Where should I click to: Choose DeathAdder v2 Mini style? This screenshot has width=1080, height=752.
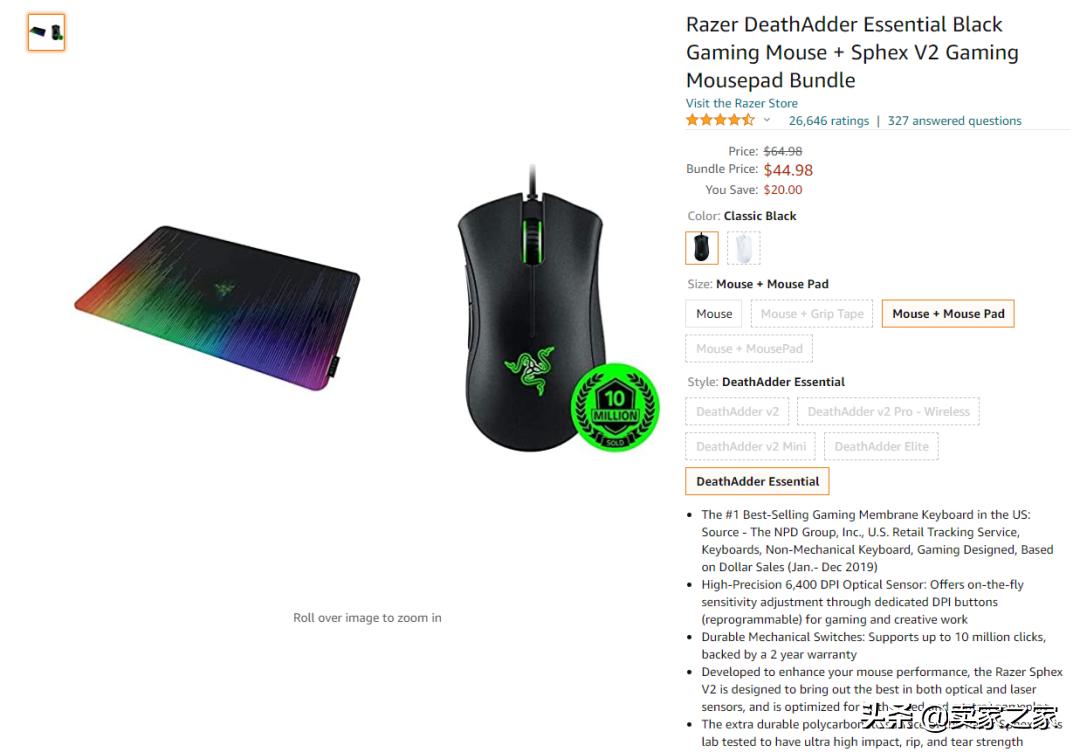751,446
